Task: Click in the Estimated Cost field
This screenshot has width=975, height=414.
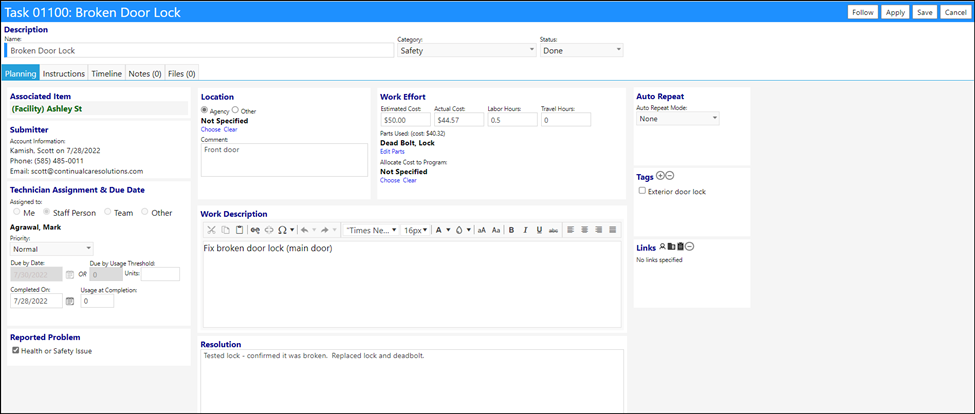Action: coord(405,119)
